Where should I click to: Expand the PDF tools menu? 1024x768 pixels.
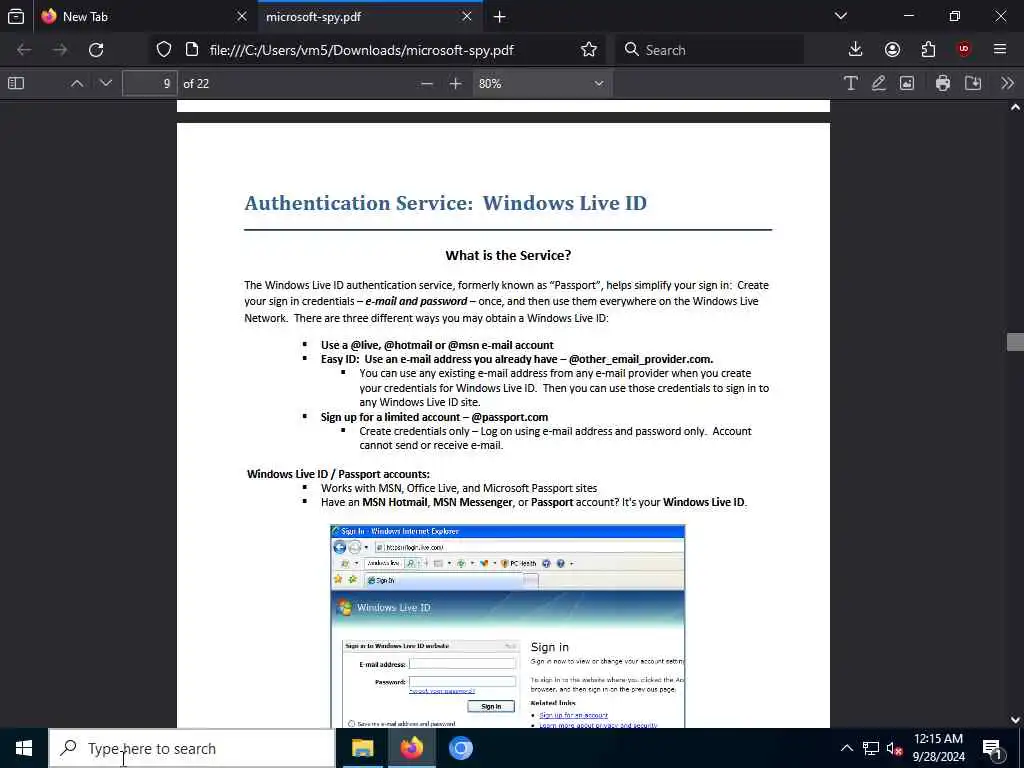[1007, 84]
